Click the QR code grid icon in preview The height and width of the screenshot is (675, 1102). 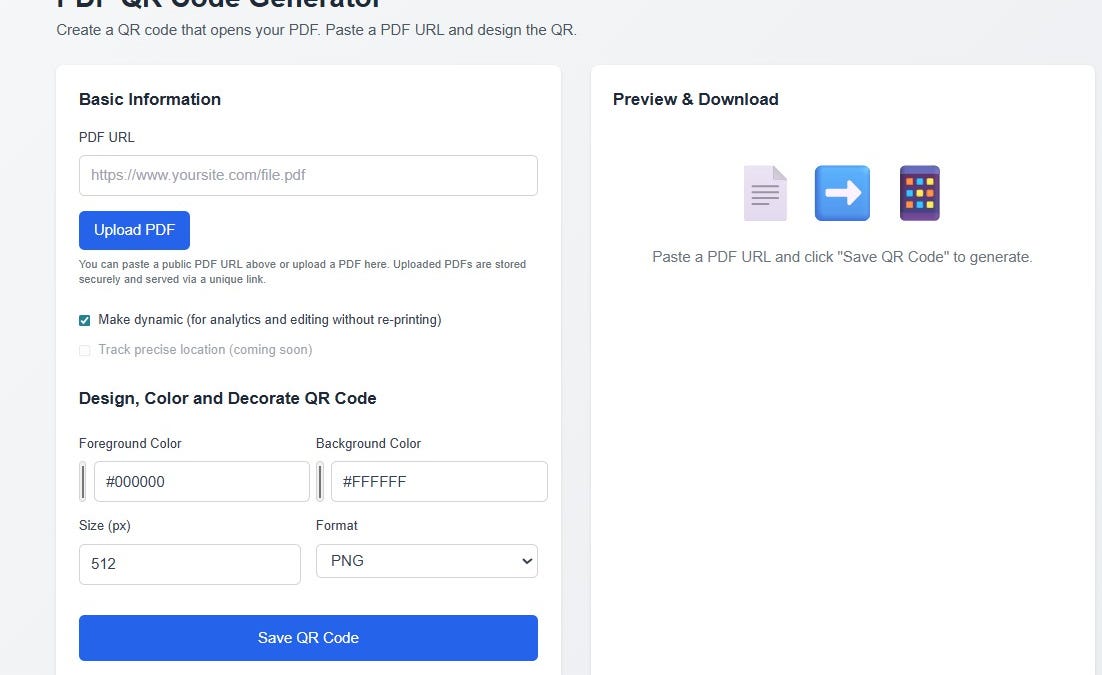click(918, 192)
